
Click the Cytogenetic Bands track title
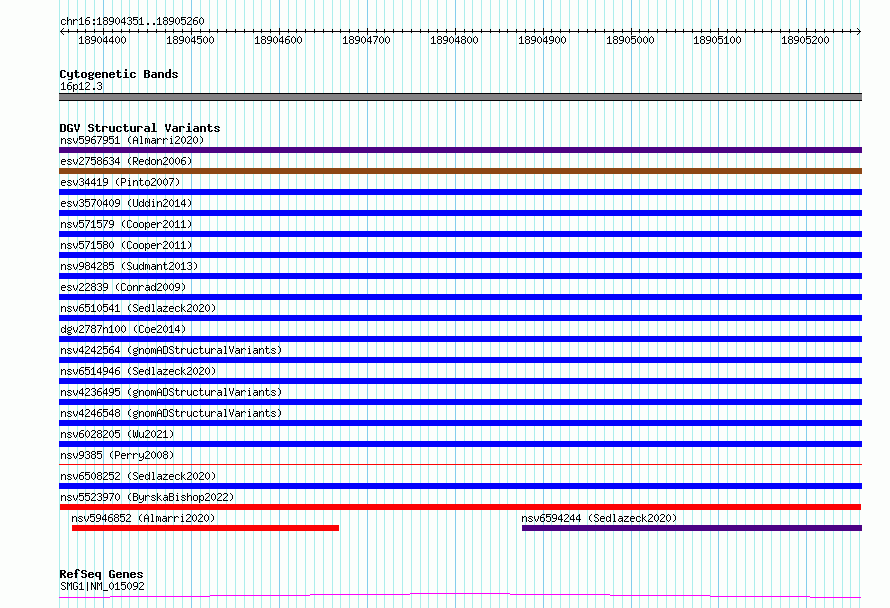coord(119,74)
